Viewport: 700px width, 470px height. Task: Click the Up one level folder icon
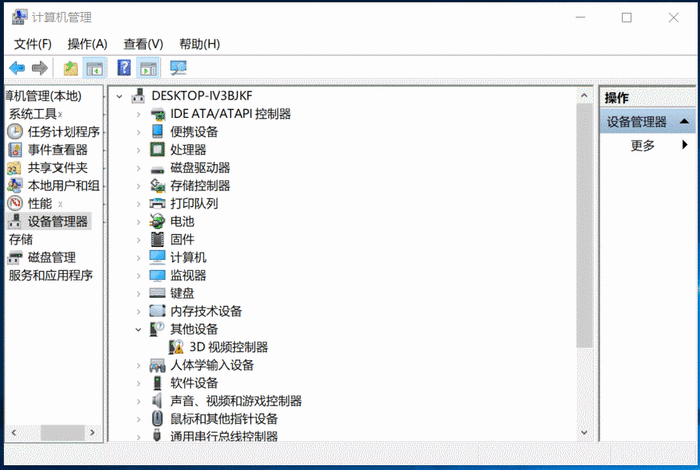click(71, 68)
